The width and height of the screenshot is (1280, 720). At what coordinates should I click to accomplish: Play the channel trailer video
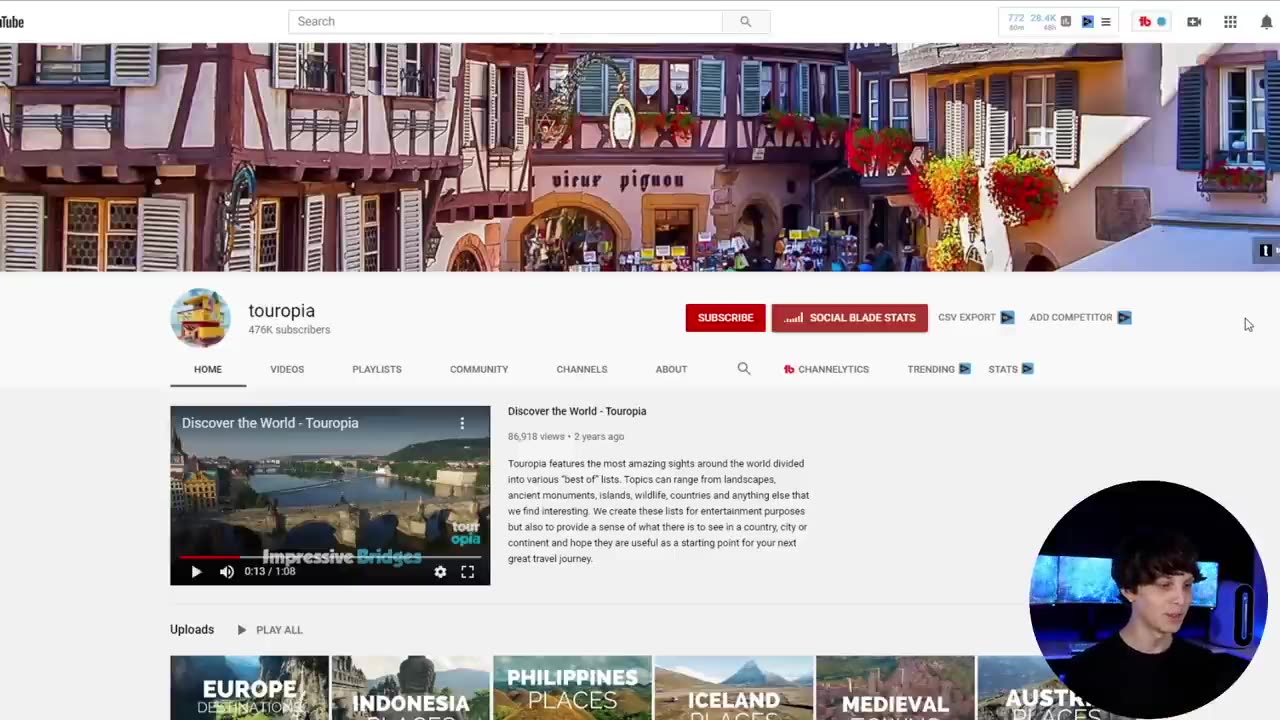coord(196,572)
